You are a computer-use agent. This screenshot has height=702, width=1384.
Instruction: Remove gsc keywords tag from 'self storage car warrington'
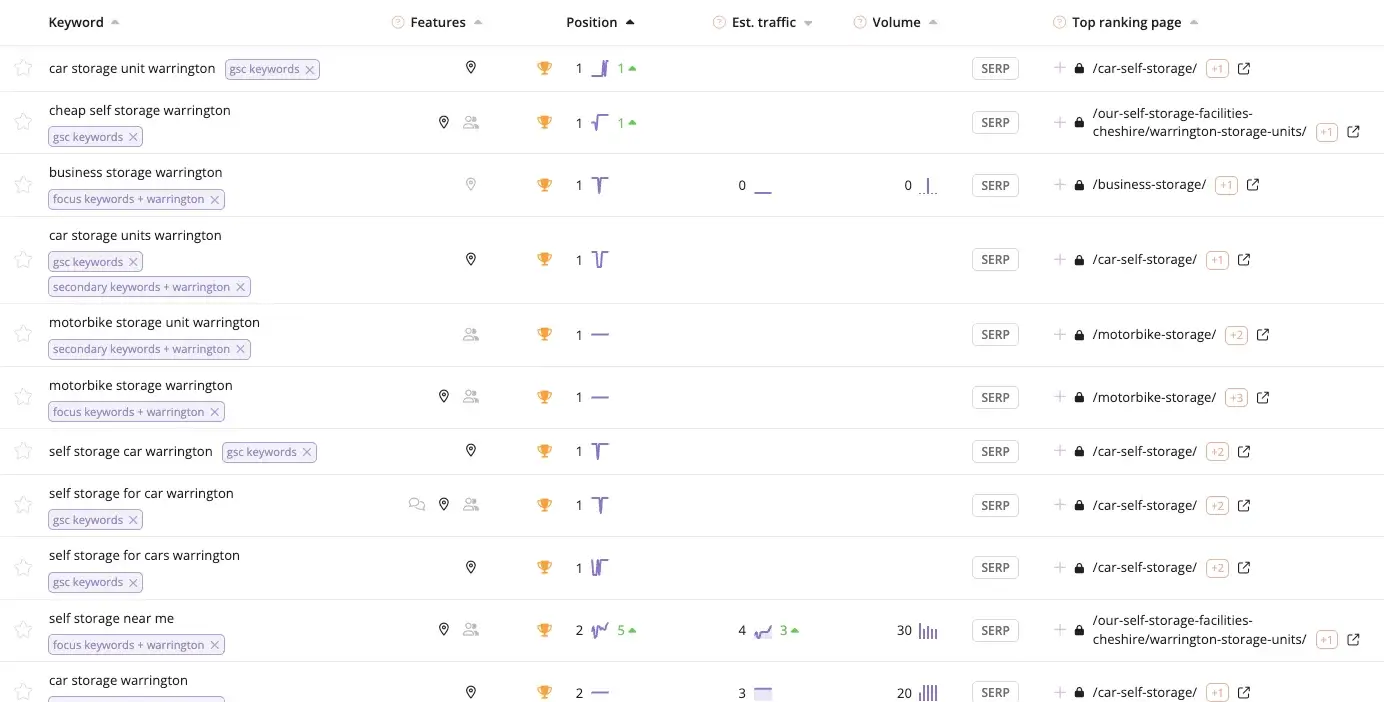coord(307,452)
